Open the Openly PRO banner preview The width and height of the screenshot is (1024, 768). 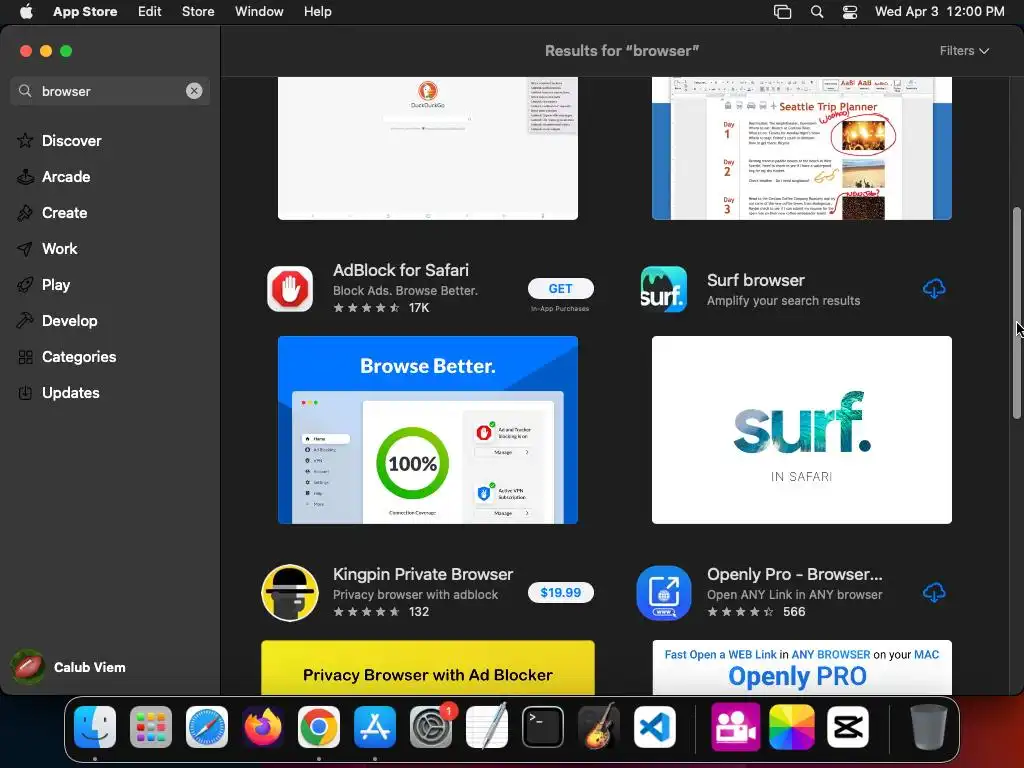pyautogui.click(x=801, y=667)
